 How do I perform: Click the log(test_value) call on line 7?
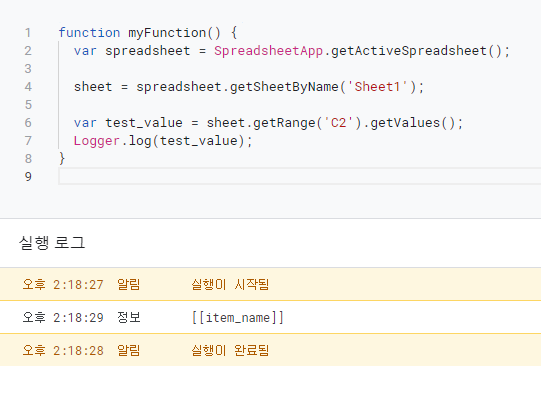pos(186,140)
